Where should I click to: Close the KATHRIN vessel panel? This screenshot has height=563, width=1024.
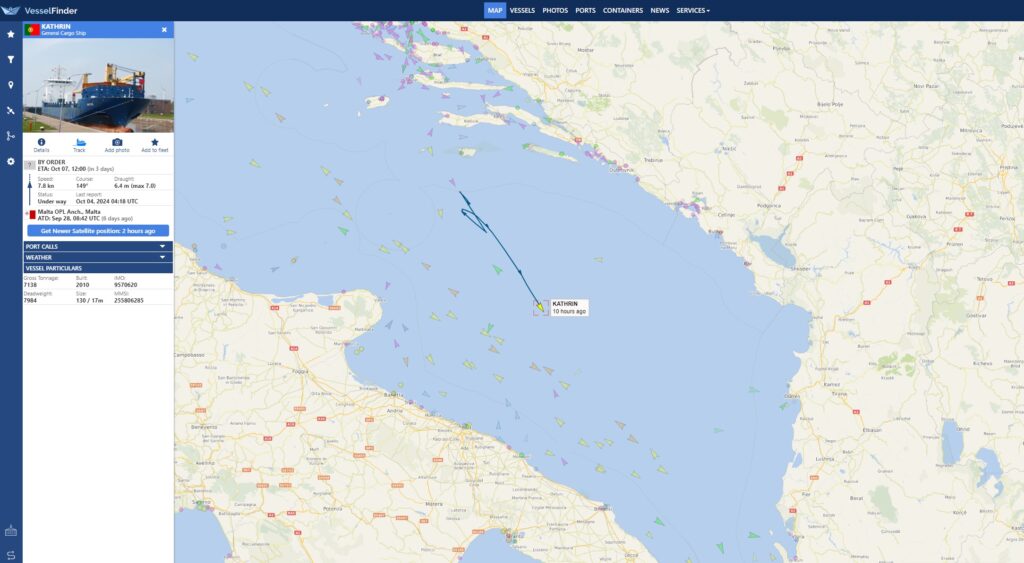165,30
